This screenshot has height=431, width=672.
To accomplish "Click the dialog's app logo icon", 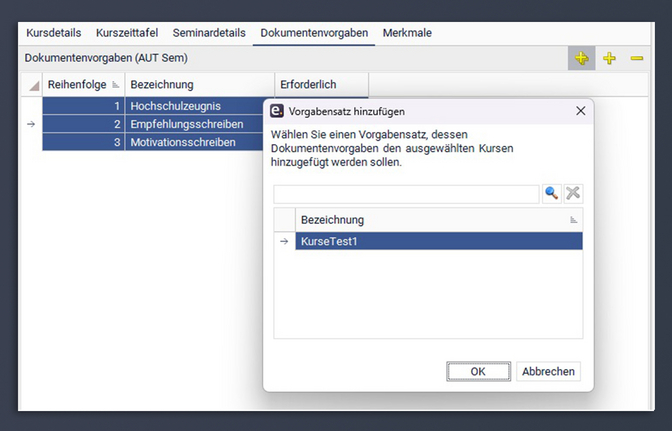I will 277,111.
